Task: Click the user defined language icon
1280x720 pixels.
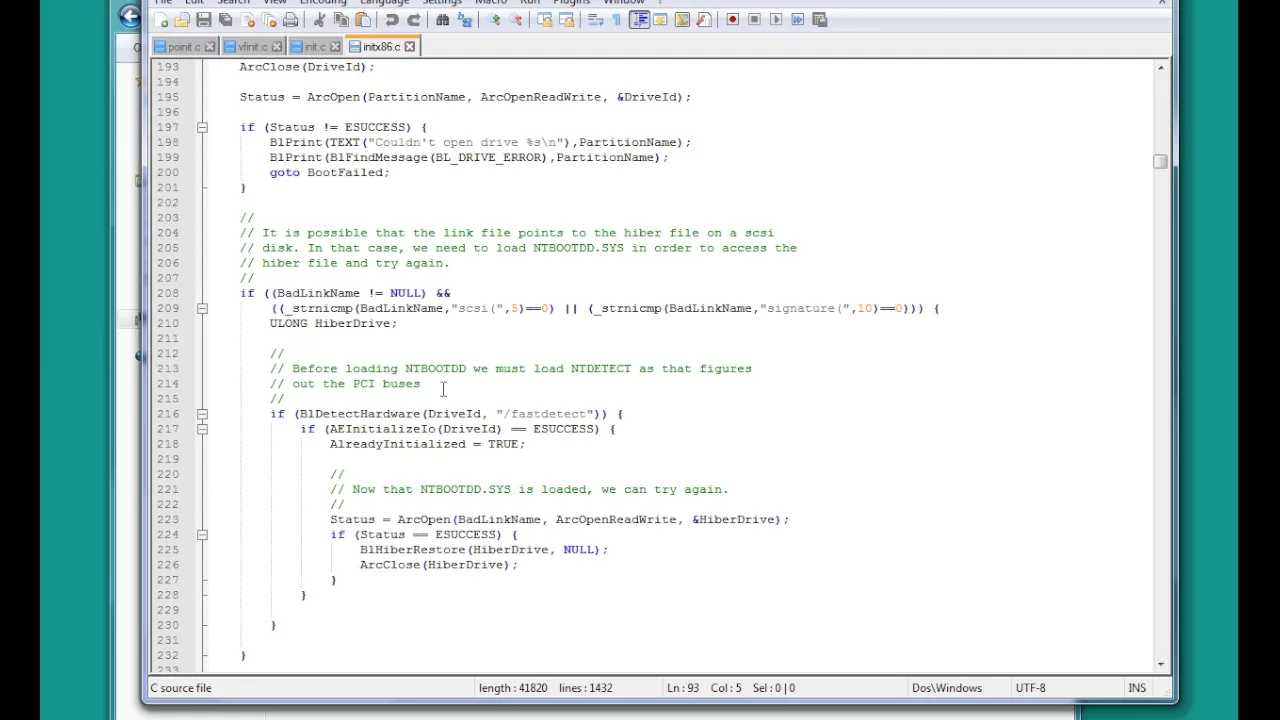Action: 661,19
